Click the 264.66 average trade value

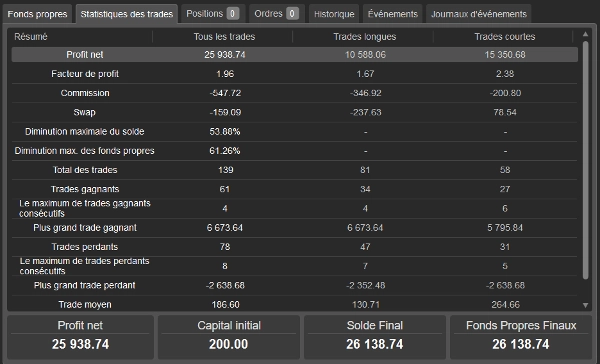[x=505, y=305]
